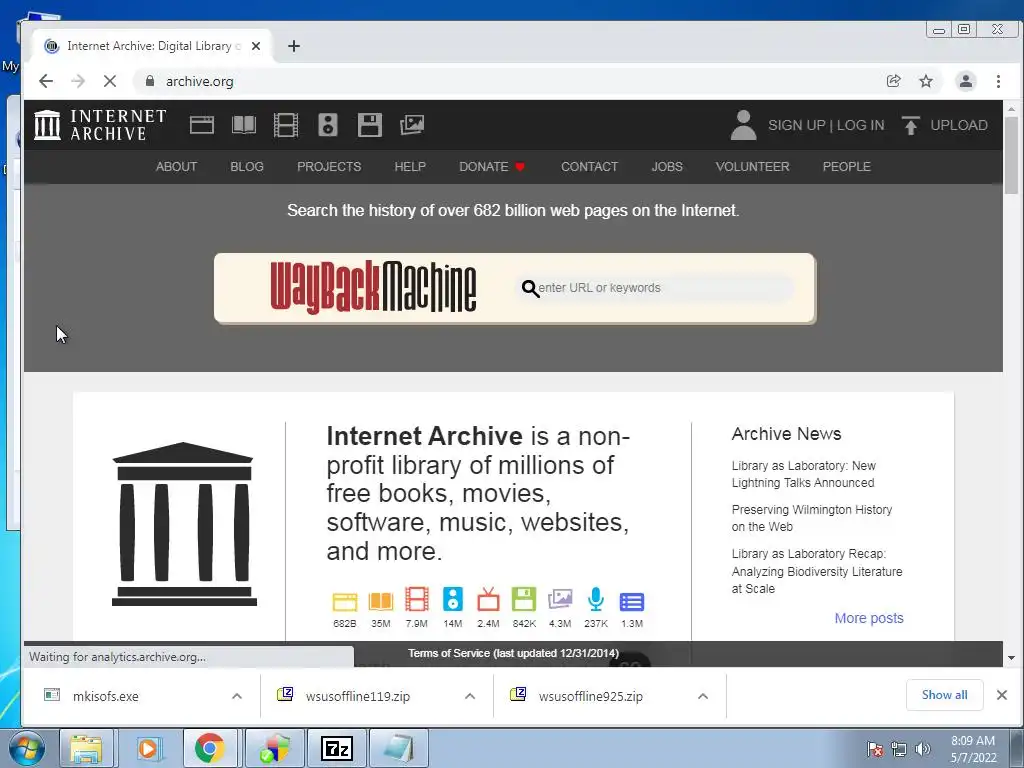Open the Video filmstrip icon in header
1024x768 pixels.
[x=285, y=125]
